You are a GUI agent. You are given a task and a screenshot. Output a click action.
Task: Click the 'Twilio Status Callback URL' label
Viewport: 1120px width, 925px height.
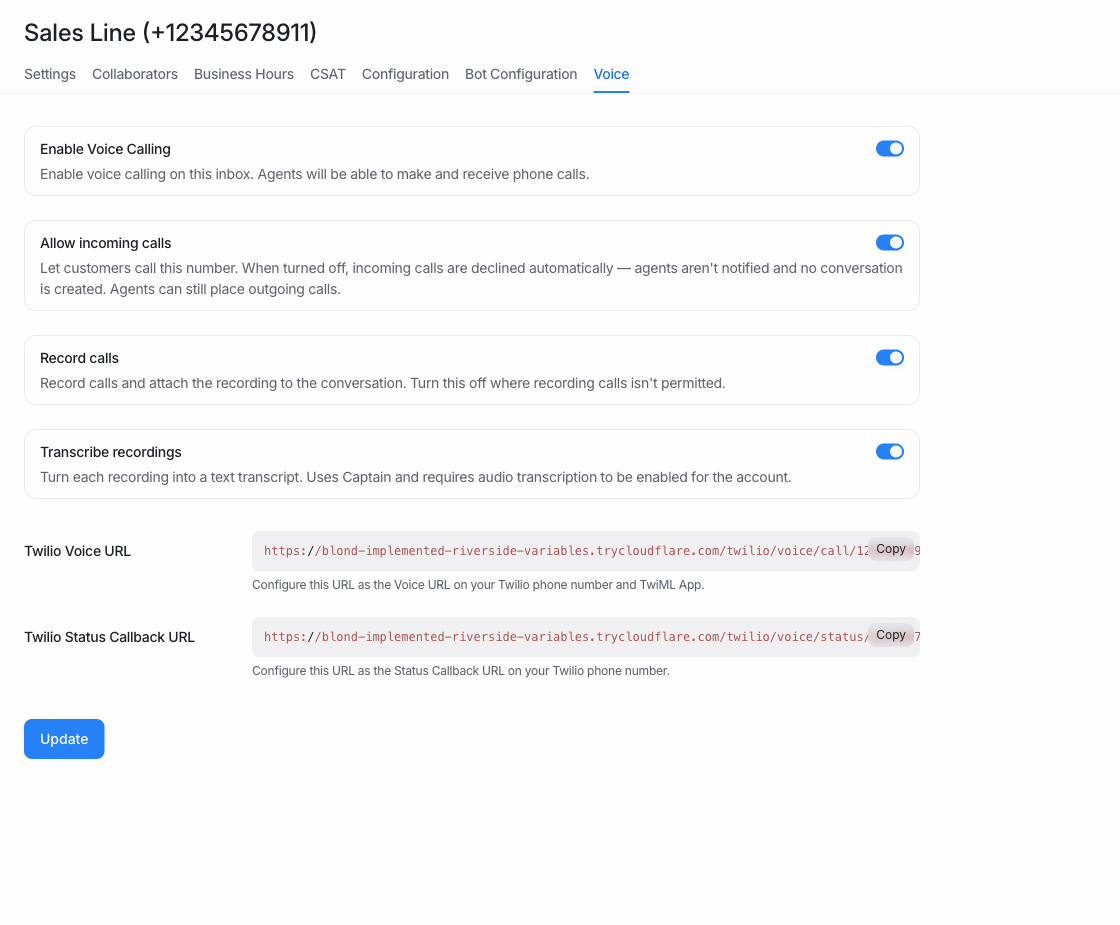109,637
